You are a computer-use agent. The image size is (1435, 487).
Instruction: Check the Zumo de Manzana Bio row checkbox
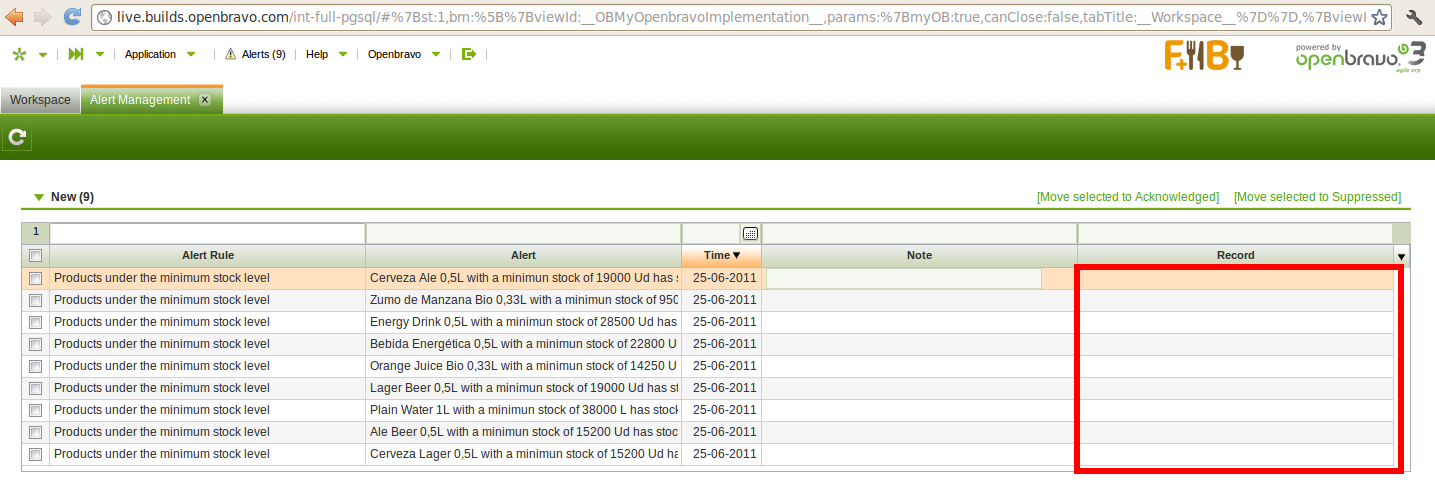(35, 300)
